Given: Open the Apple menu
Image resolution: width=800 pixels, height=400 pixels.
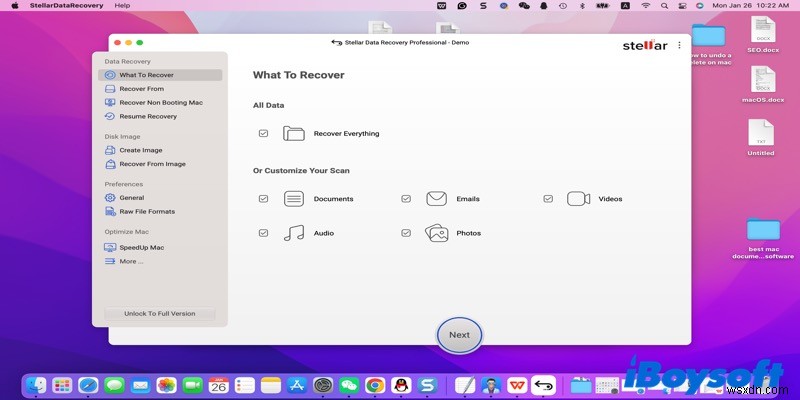Looking at the screenshot, I should pos(15,6).
